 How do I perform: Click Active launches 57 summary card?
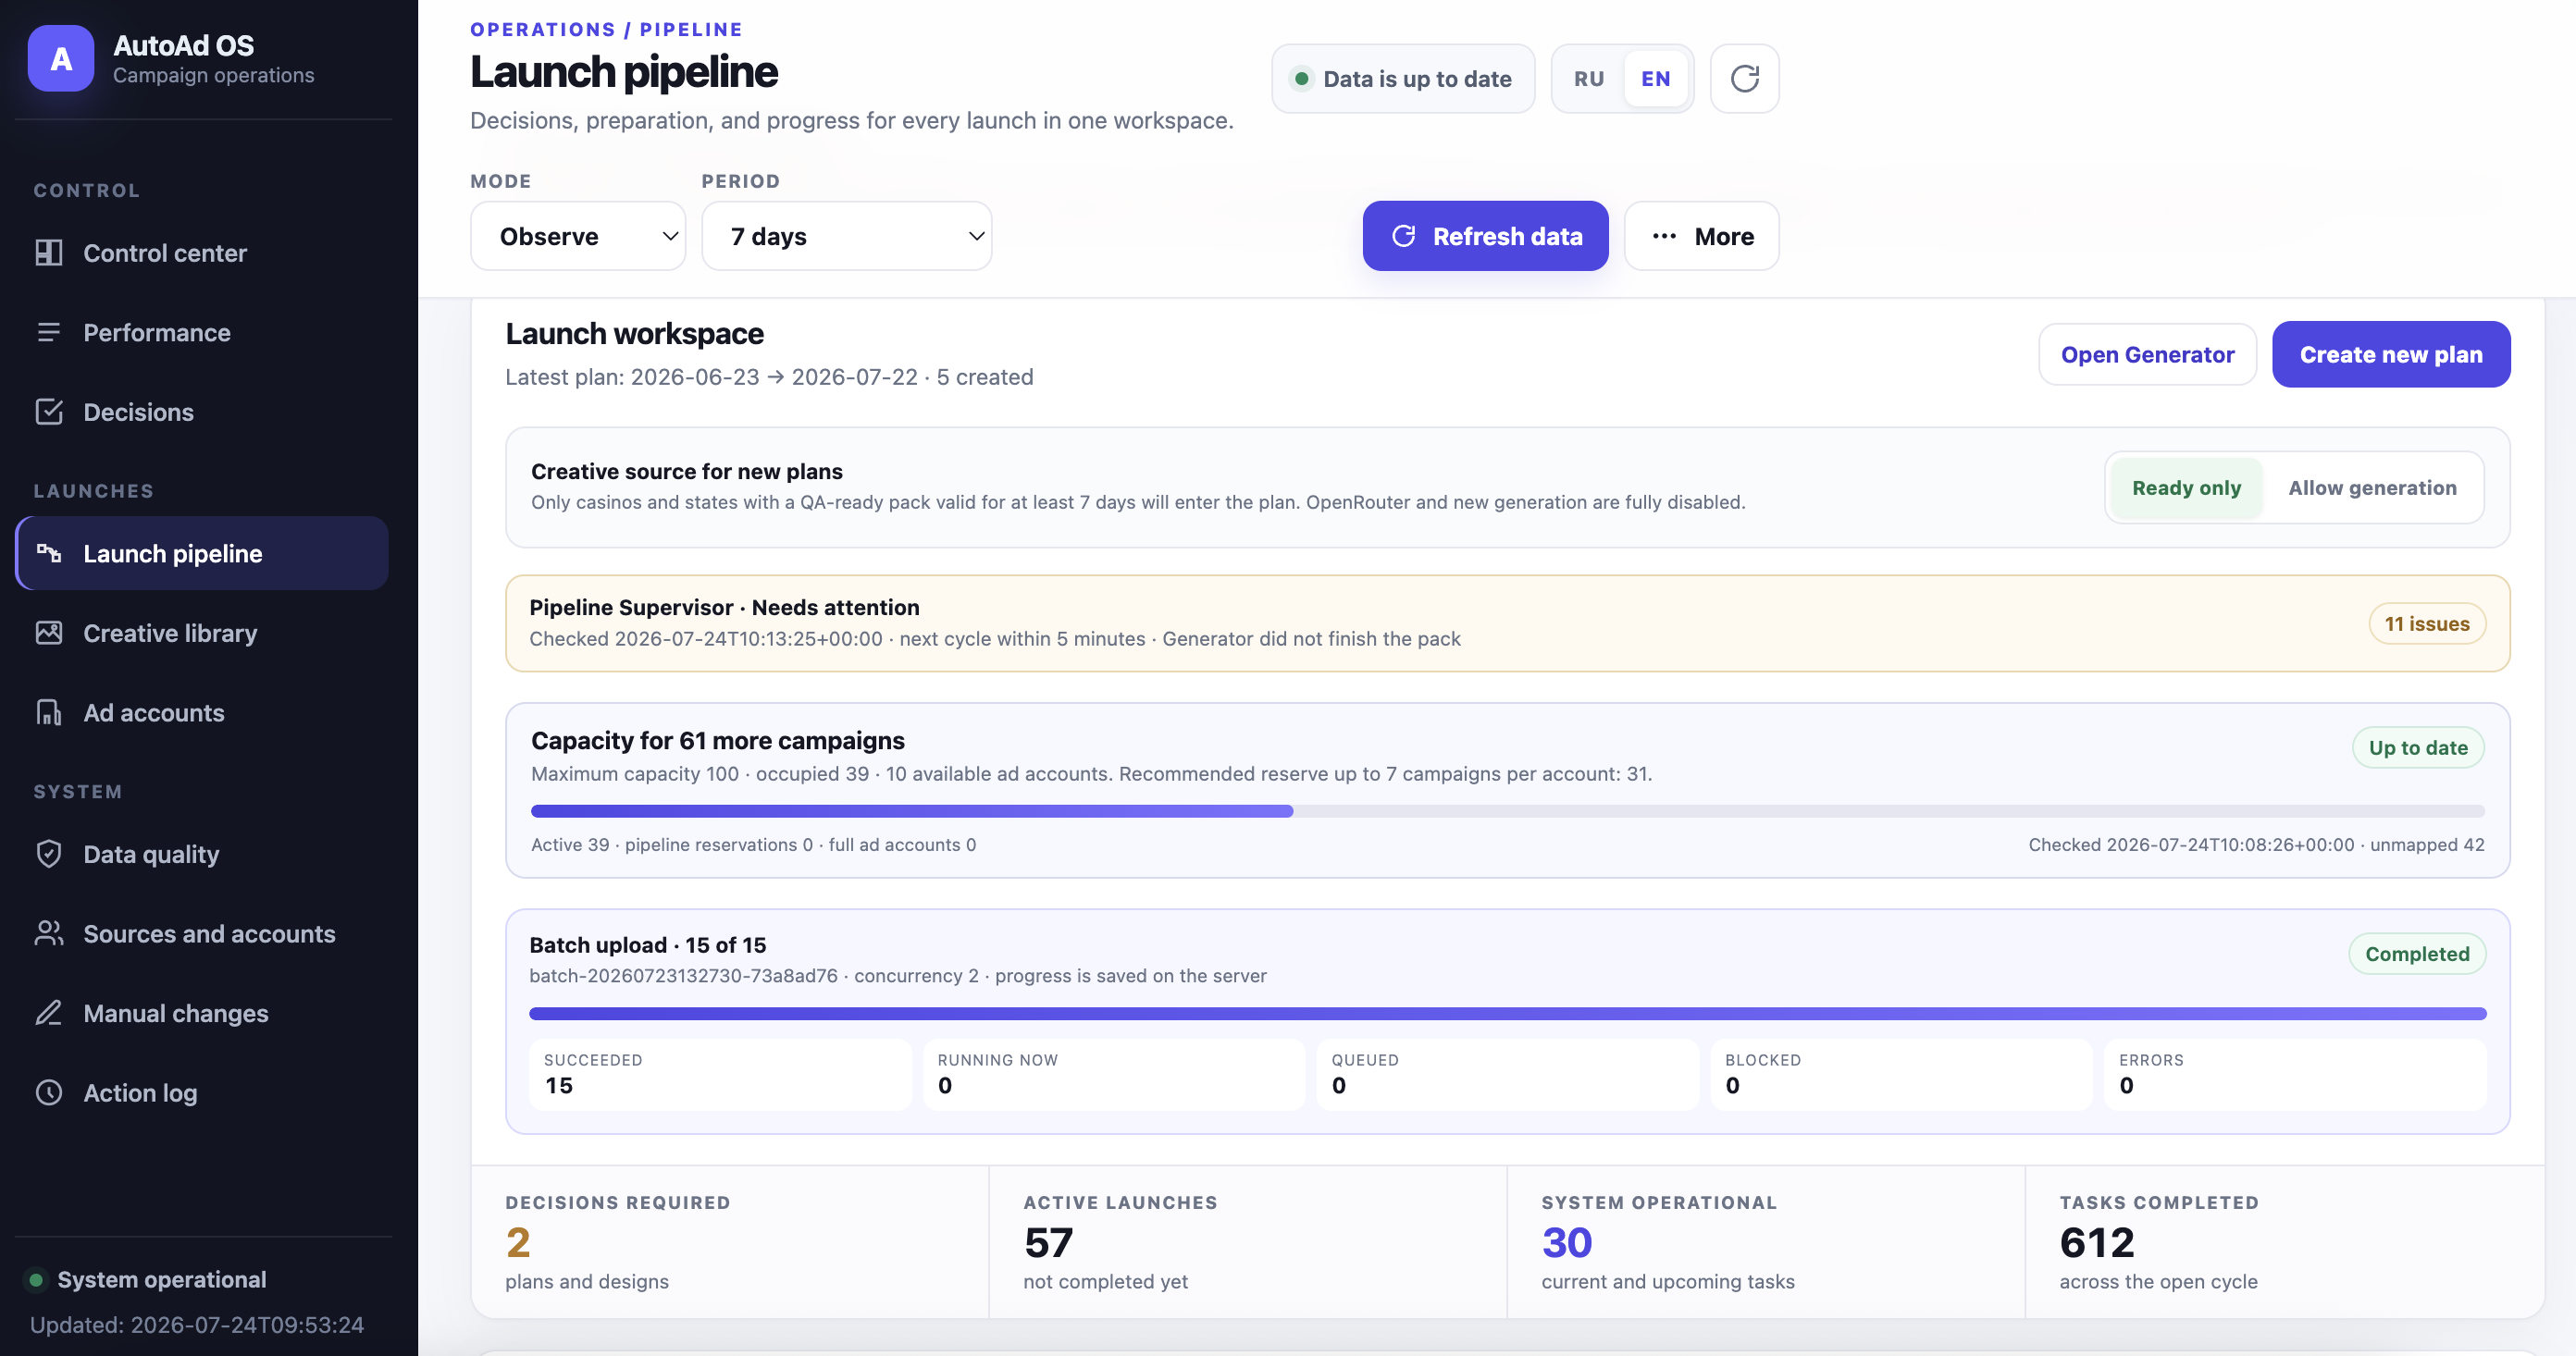click(x=1248, y=1241)
